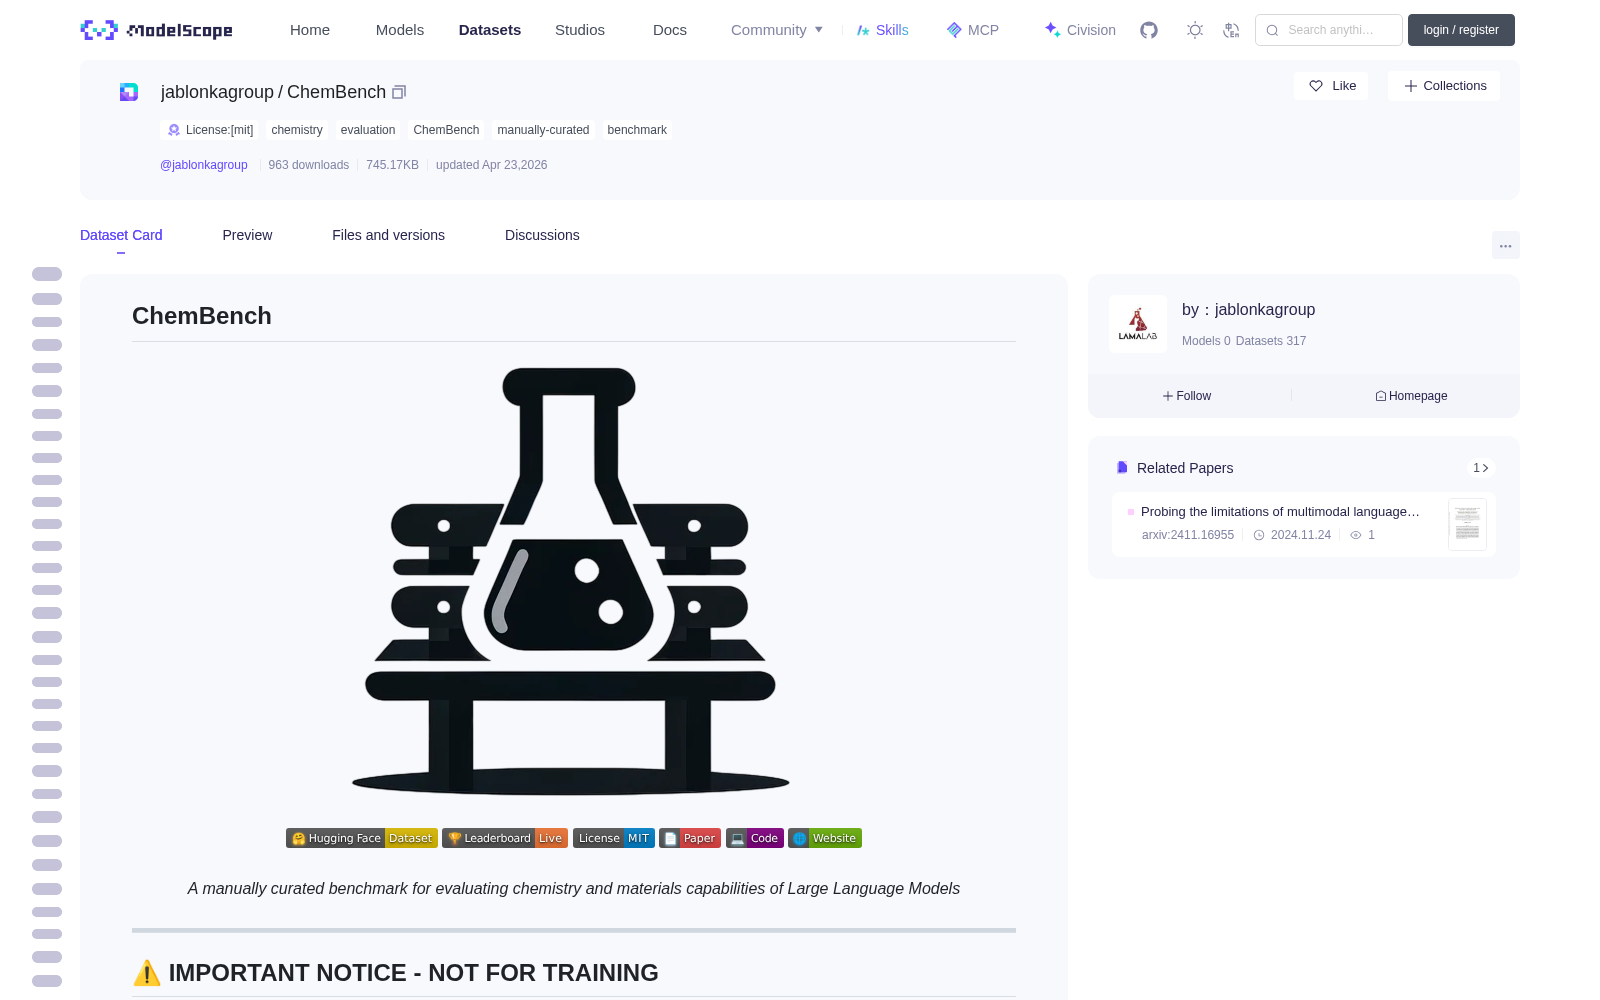Click the topmost outline pill in left sidebar
This screenshot has height=1000, width=1600.
point(47,274)
